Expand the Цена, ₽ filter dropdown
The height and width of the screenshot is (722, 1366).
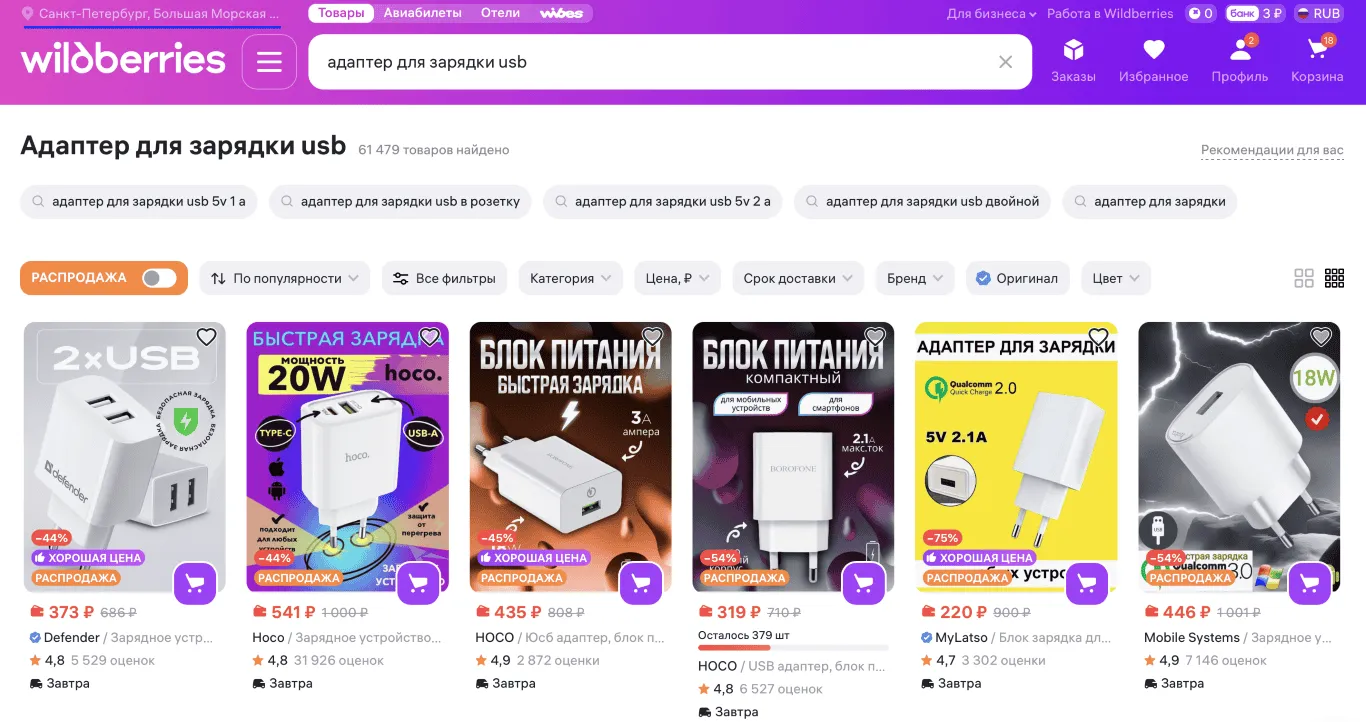(677, 278)
